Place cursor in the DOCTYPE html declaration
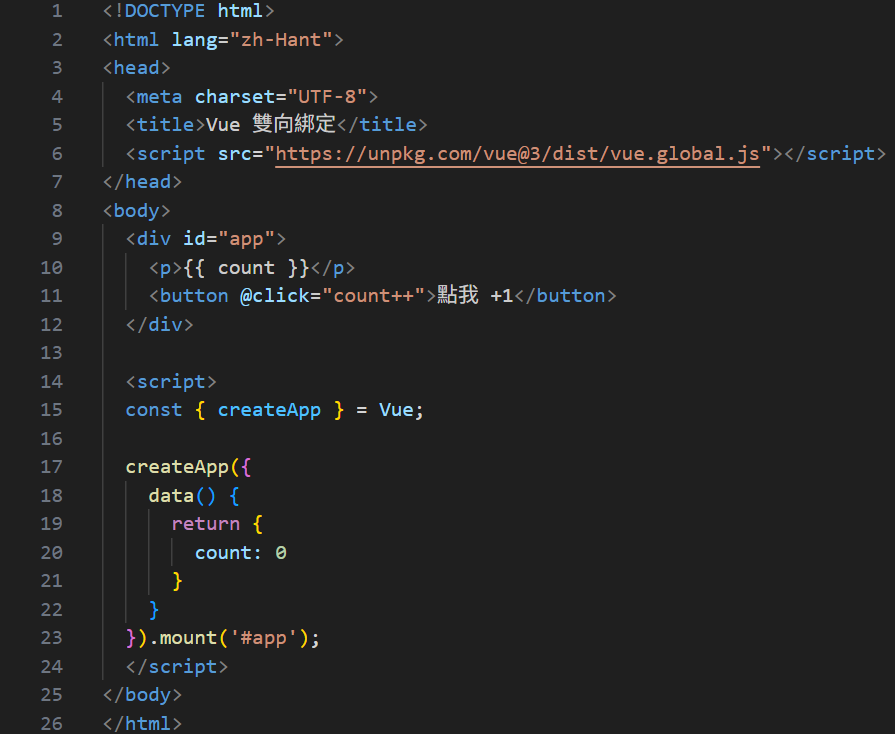 point(188,11)
